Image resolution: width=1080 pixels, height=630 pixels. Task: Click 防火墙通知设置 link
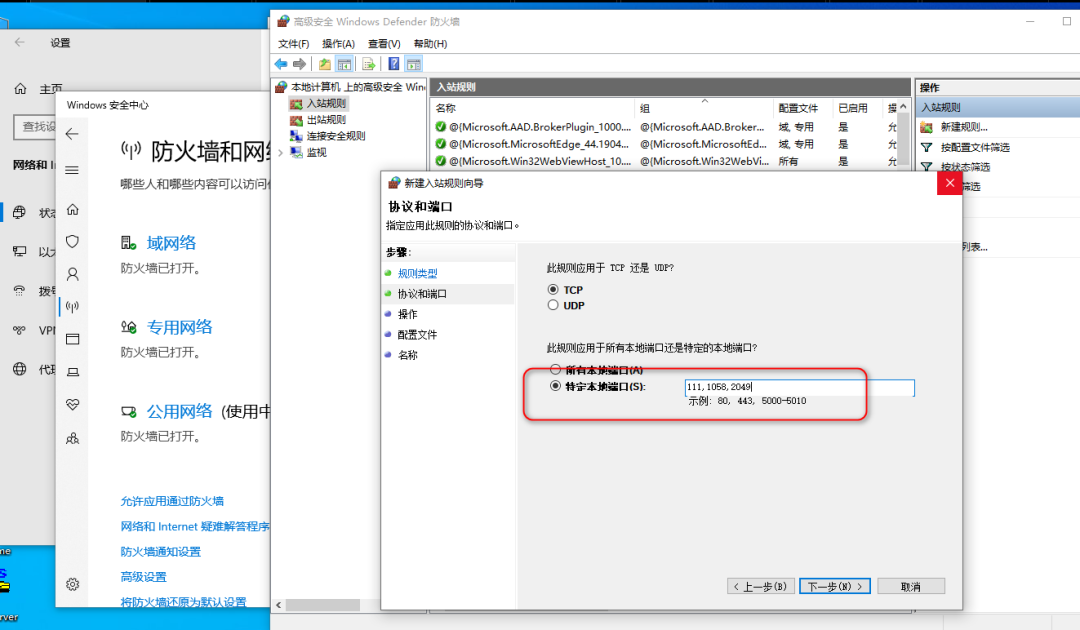(160, 552)
